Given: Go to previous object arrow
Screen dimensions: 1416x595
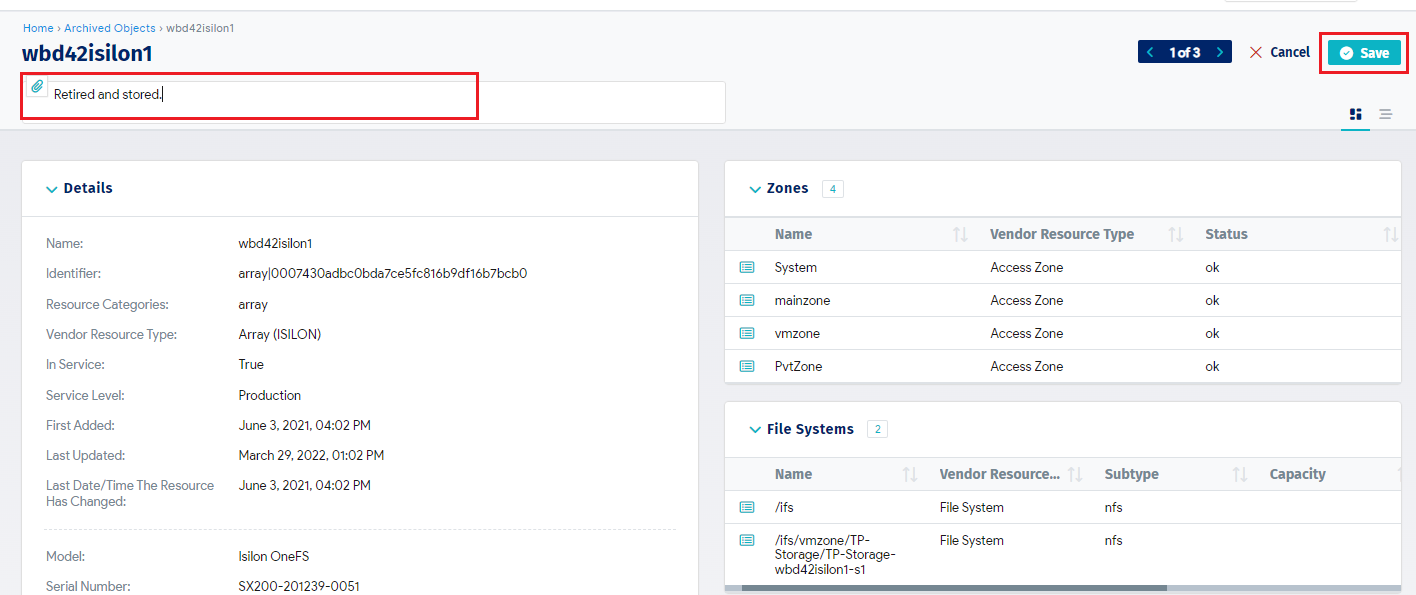Looking at the screenshot, I should [1150, 52].
